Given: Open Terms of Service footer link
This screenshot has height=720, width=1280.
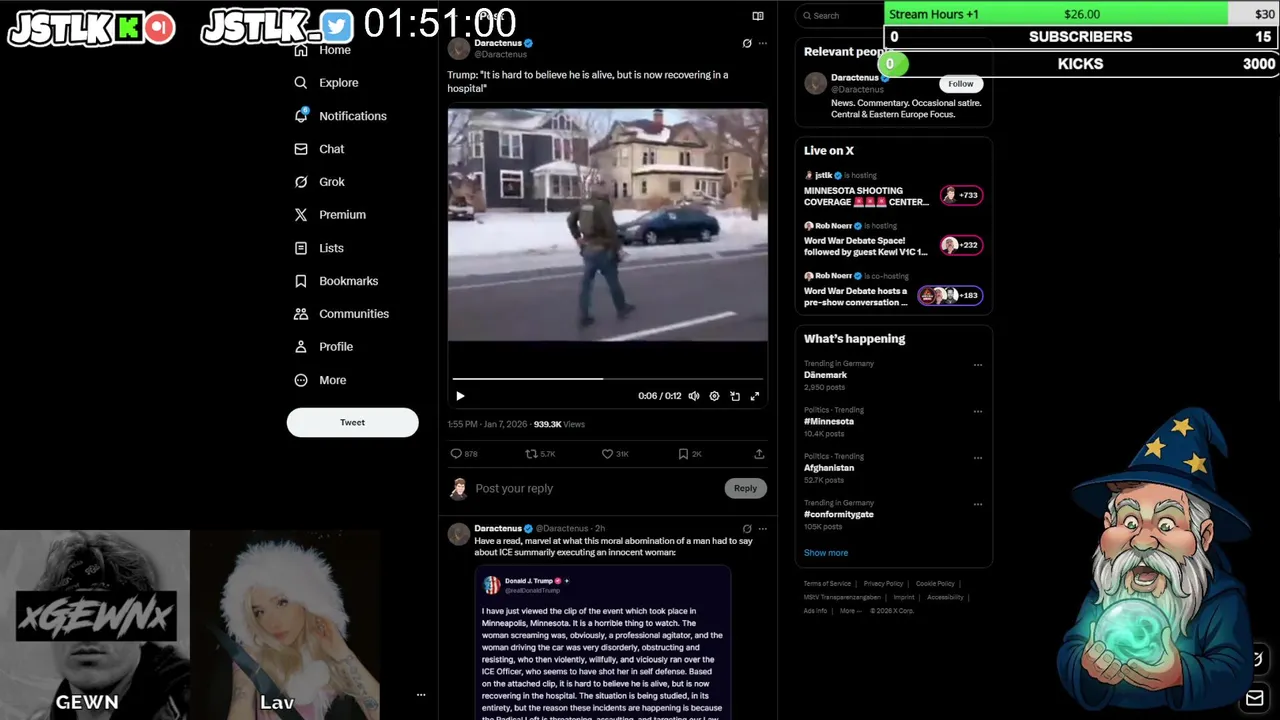Looking at the screenshot, I should point(827,584).
